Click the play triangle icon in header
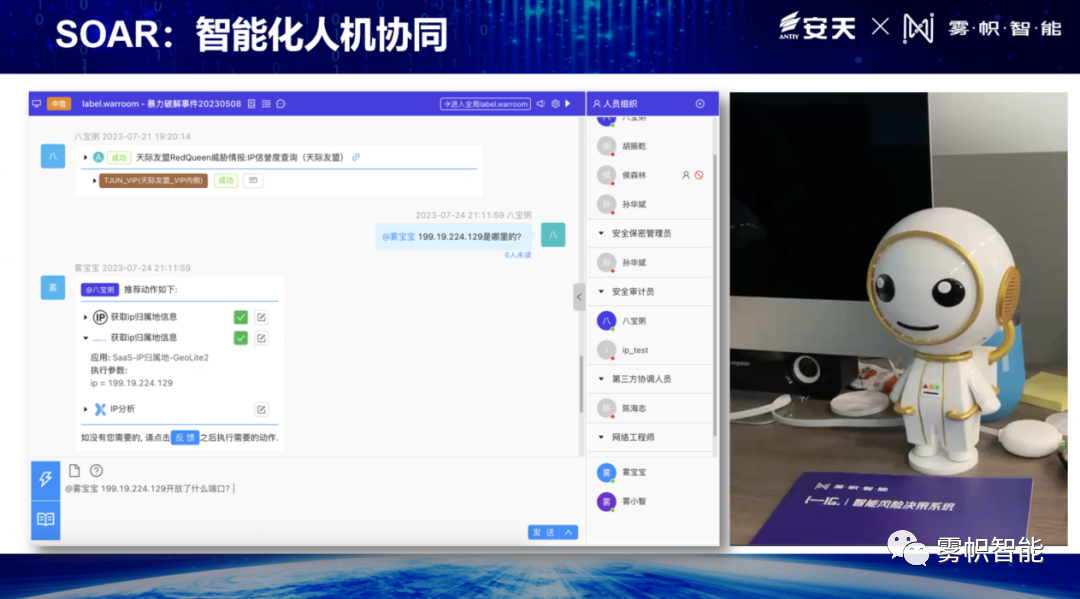 [568, 104]
